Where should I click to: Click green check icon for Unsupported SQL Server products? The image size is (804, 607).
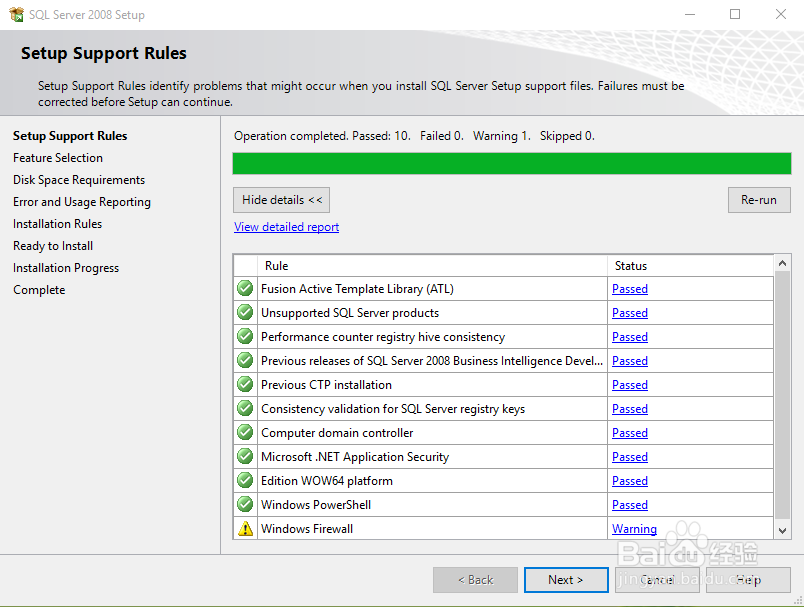click(245, 312)
